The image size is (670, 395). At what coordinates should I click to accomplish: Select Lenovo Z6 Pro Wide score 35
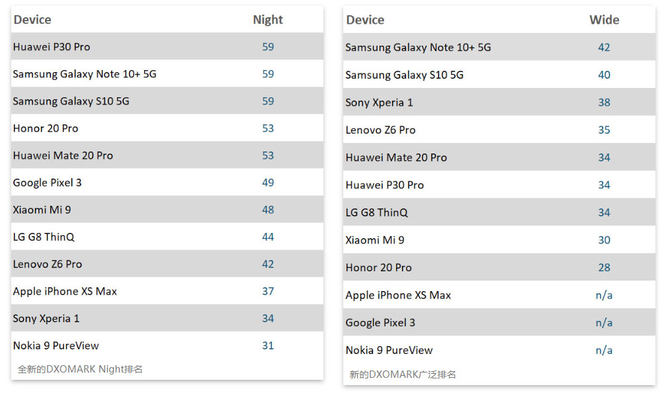[x=604, y=130]
